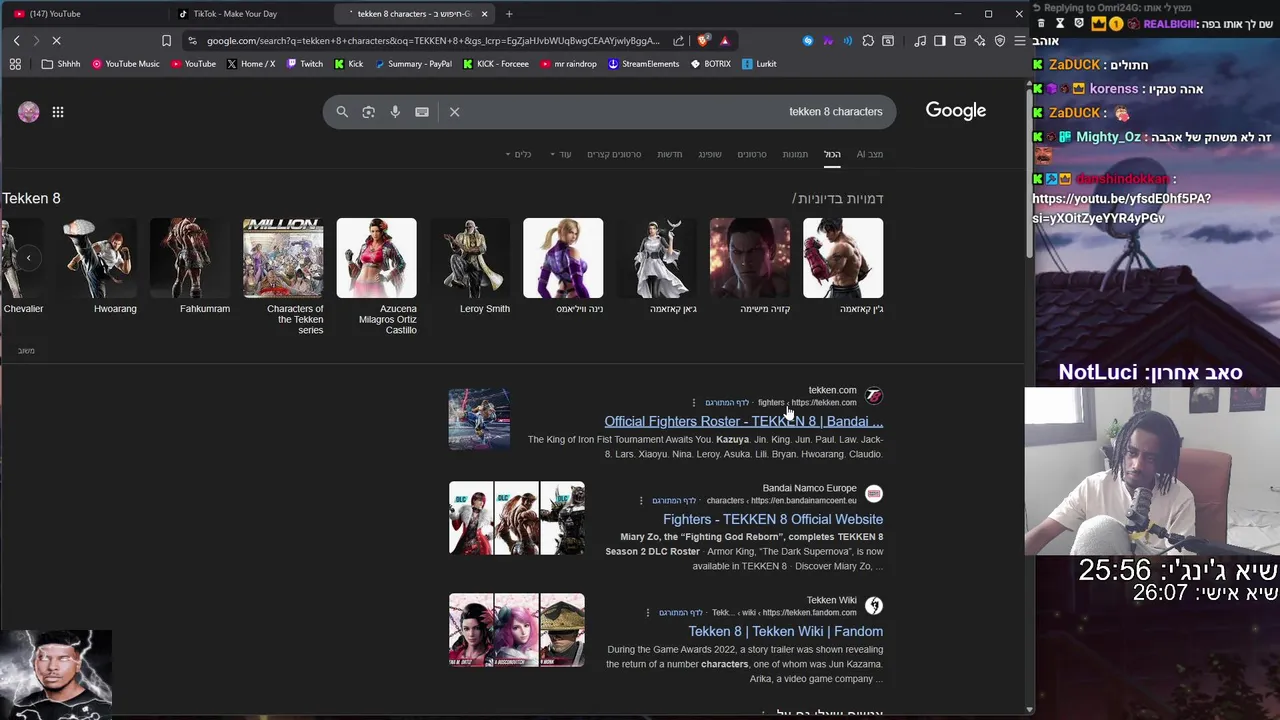Image resolution: width=1280 pixels, height=720 pixels.
Task: Close the tekken 8 characters tab
Action: (x=485, y=14)
